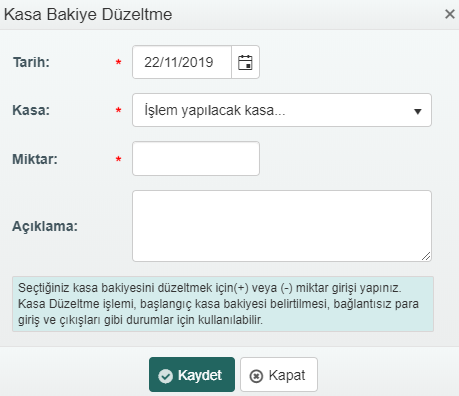Image resolution: width=459 pixels, height=396 pixels.
Task: Click the Tarih label
Action: point(31,62)
